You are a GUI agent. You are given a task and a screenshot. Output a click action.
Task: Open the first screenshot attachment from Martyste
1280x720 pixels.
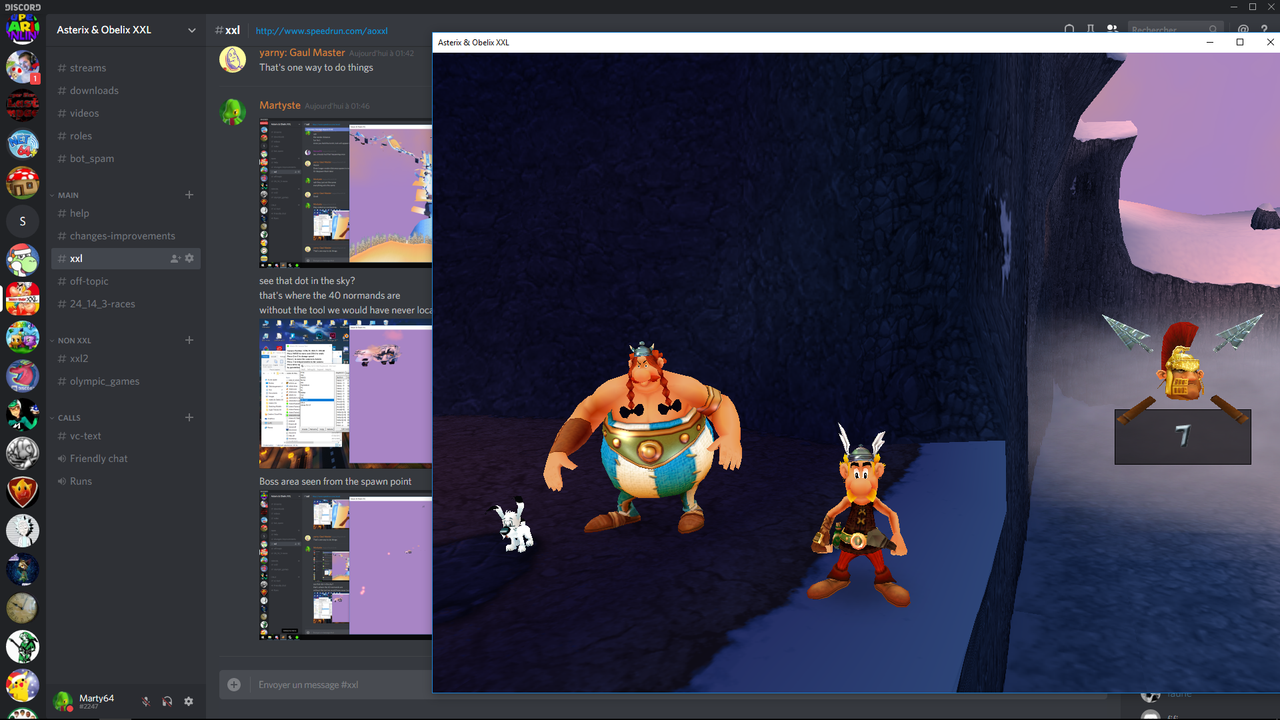click(x=346, y=194)
